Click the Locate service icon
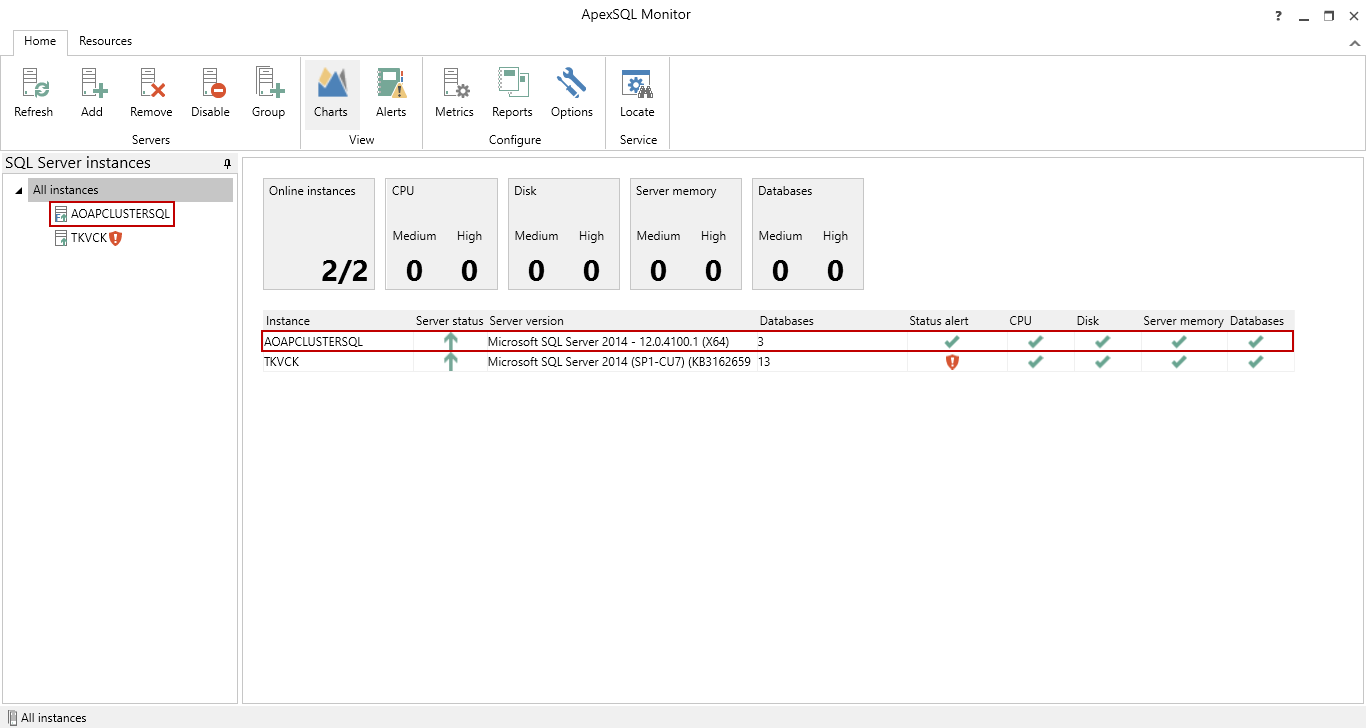 637,92
